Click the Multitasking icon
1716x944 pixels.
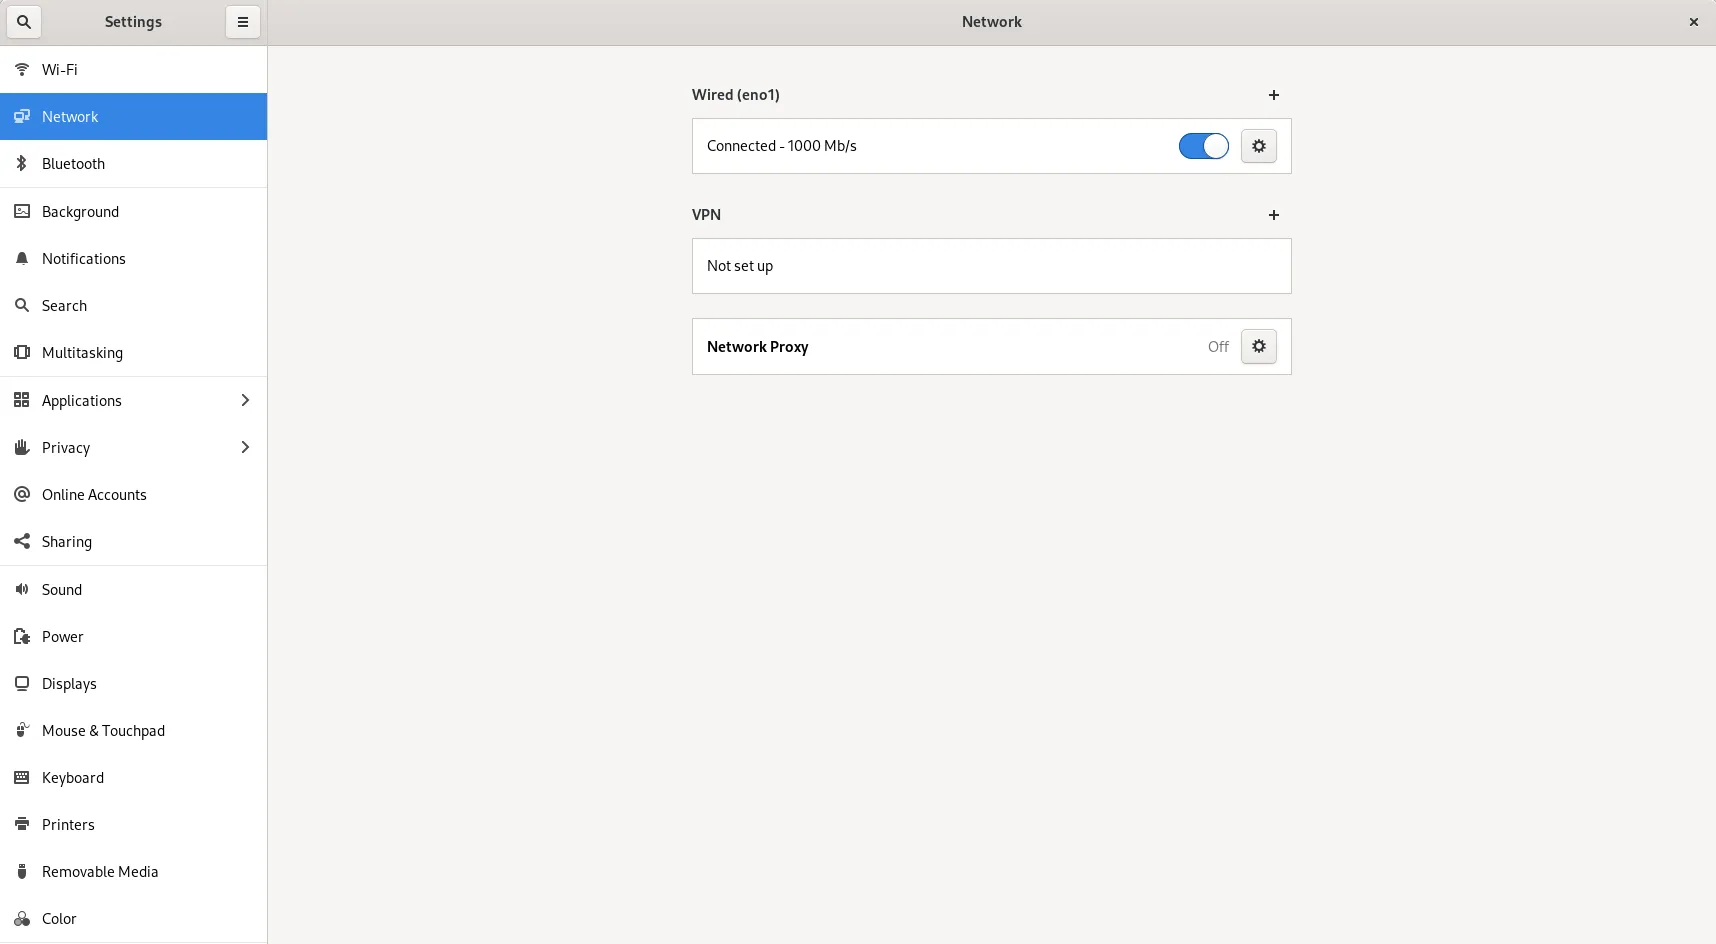click(x=22, y=353)
